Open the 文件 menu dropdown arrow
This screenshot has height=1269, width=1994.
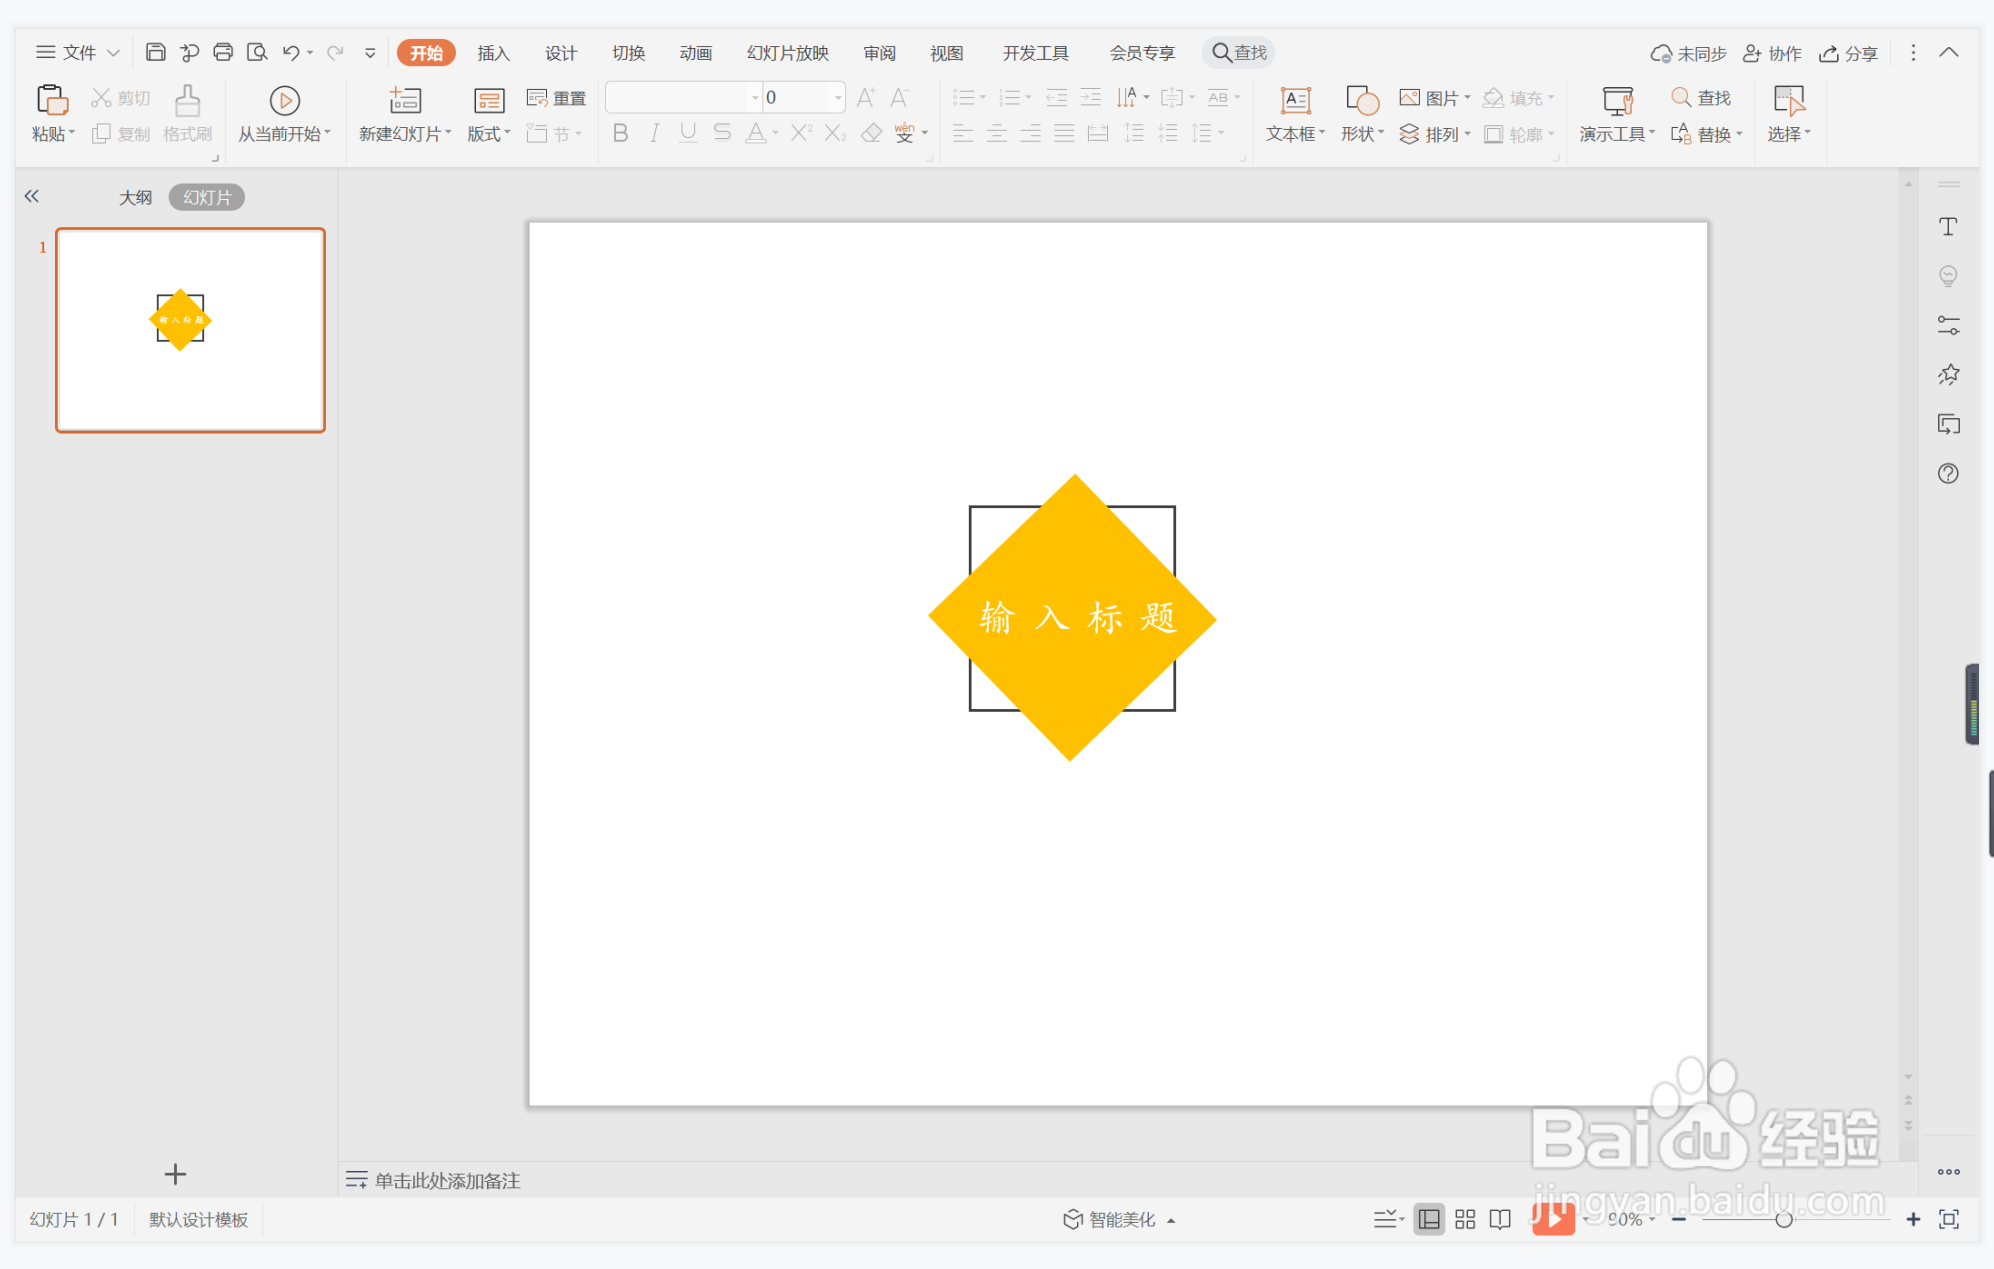tap(113, 53)
